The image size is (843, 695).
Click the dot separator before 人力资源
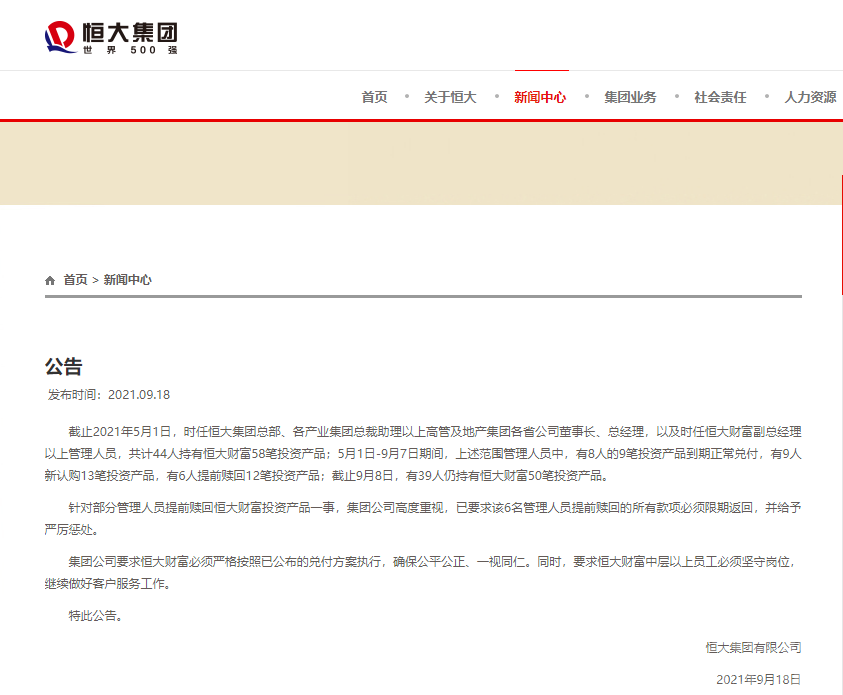pyautogui.click(x=765, y=96)
